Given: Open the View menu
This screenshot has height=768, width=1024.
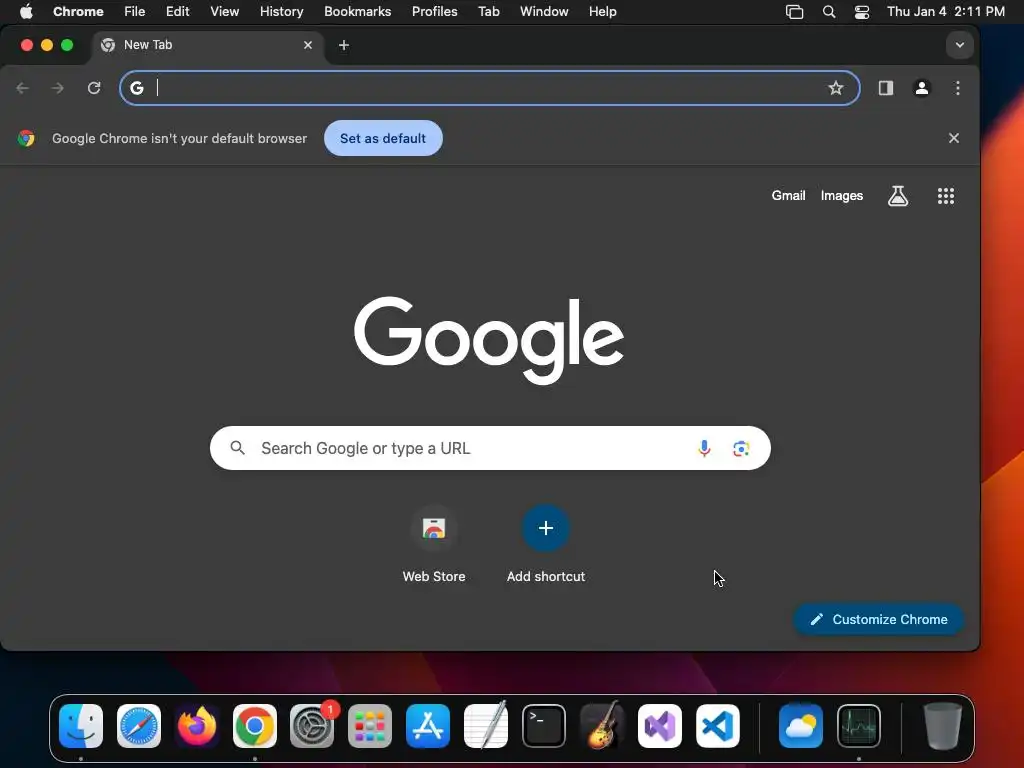Looking at the screenshot, I should pyautogui.click(x=224, y=11).
